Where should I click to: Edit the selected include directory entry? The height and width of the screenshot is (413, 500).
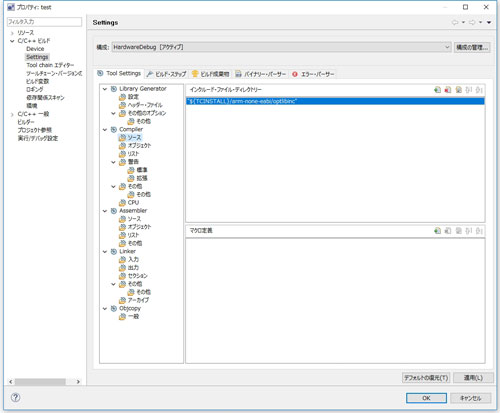click(x=458, y=90)
